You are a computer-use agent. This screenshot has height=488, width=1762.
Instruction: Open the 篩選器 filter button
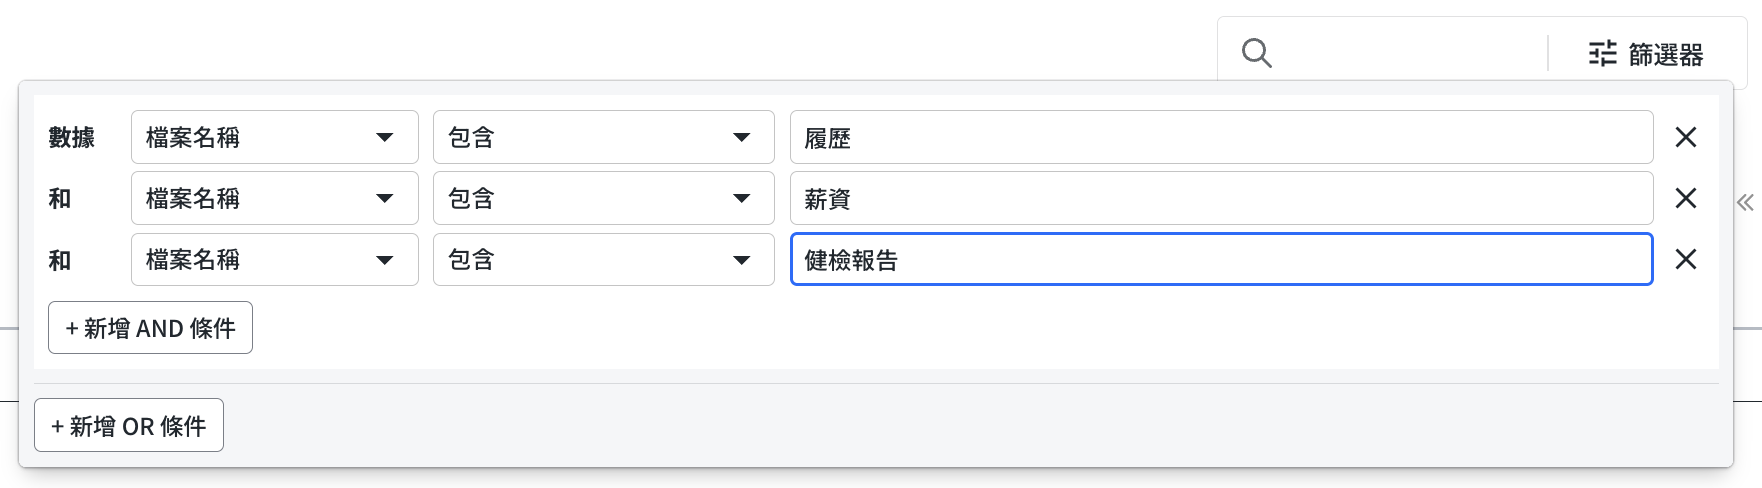point(1646,54)
